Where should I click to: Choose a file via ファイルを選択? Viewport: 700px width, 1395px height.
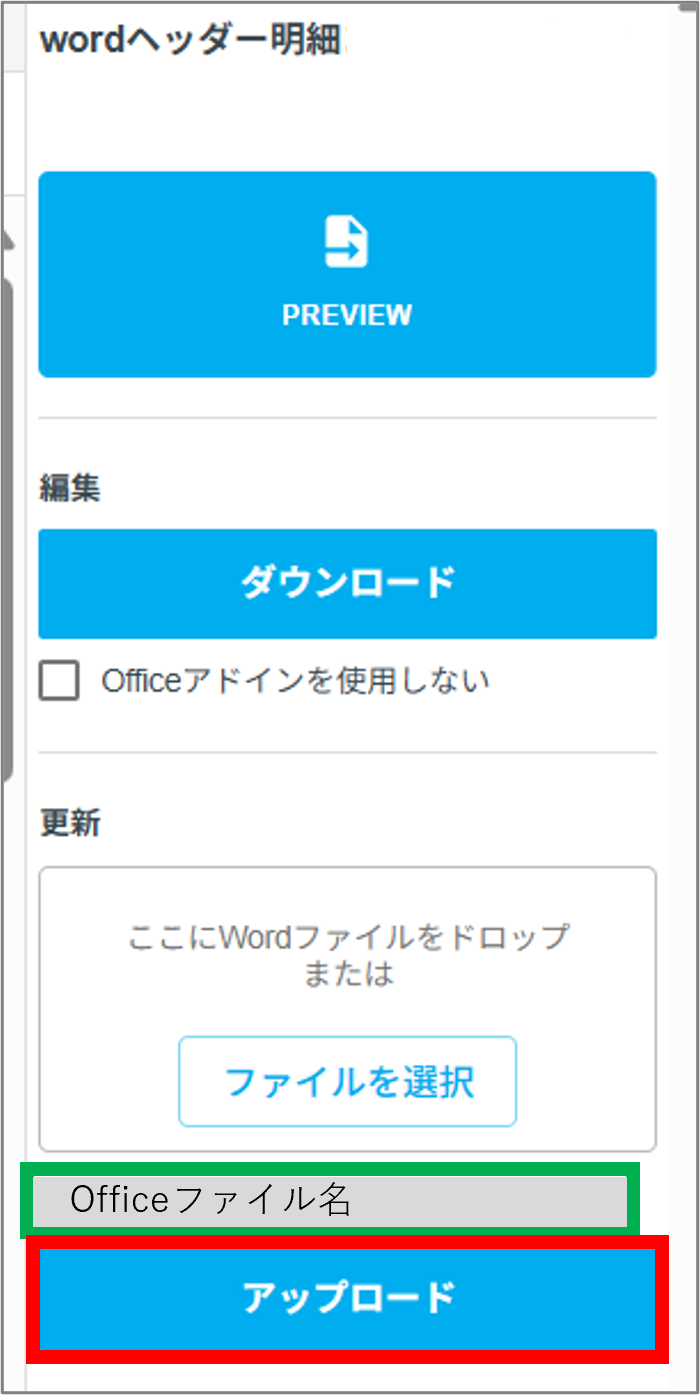pos(347,1081)
